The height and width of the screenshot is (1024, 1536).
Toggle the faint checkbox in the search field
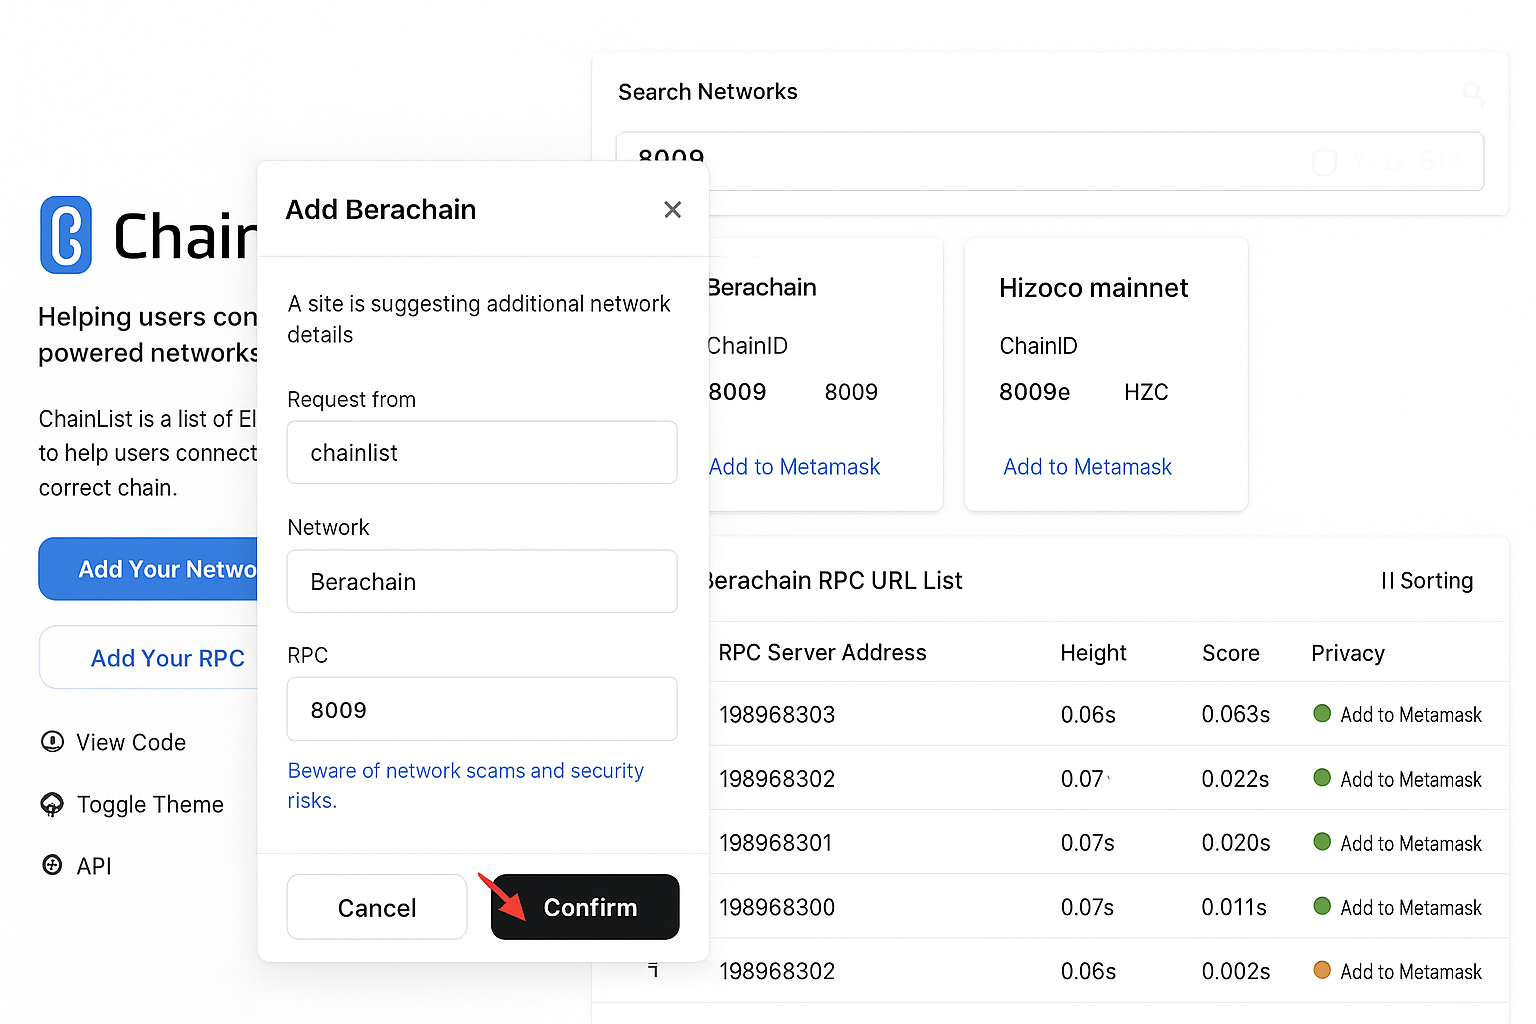(1324, 162)
